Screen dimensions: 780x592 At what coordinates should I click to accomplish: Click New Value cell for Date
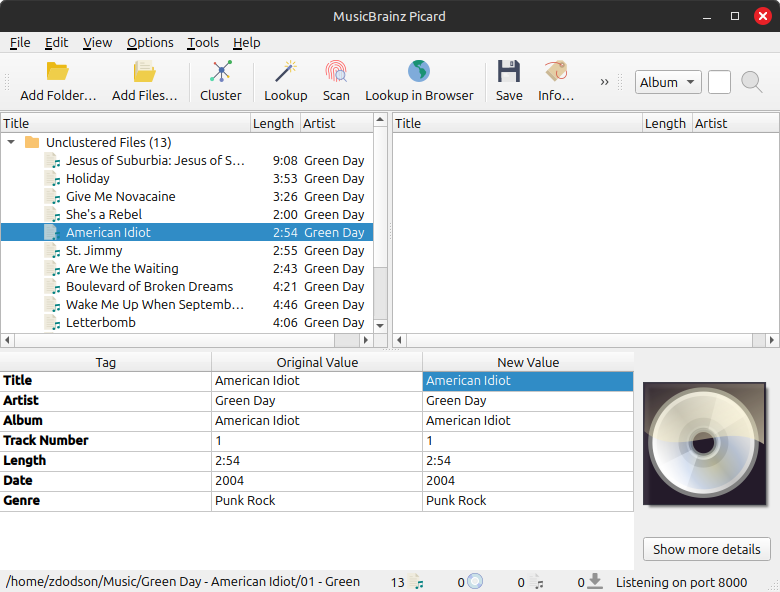(528, 481)
